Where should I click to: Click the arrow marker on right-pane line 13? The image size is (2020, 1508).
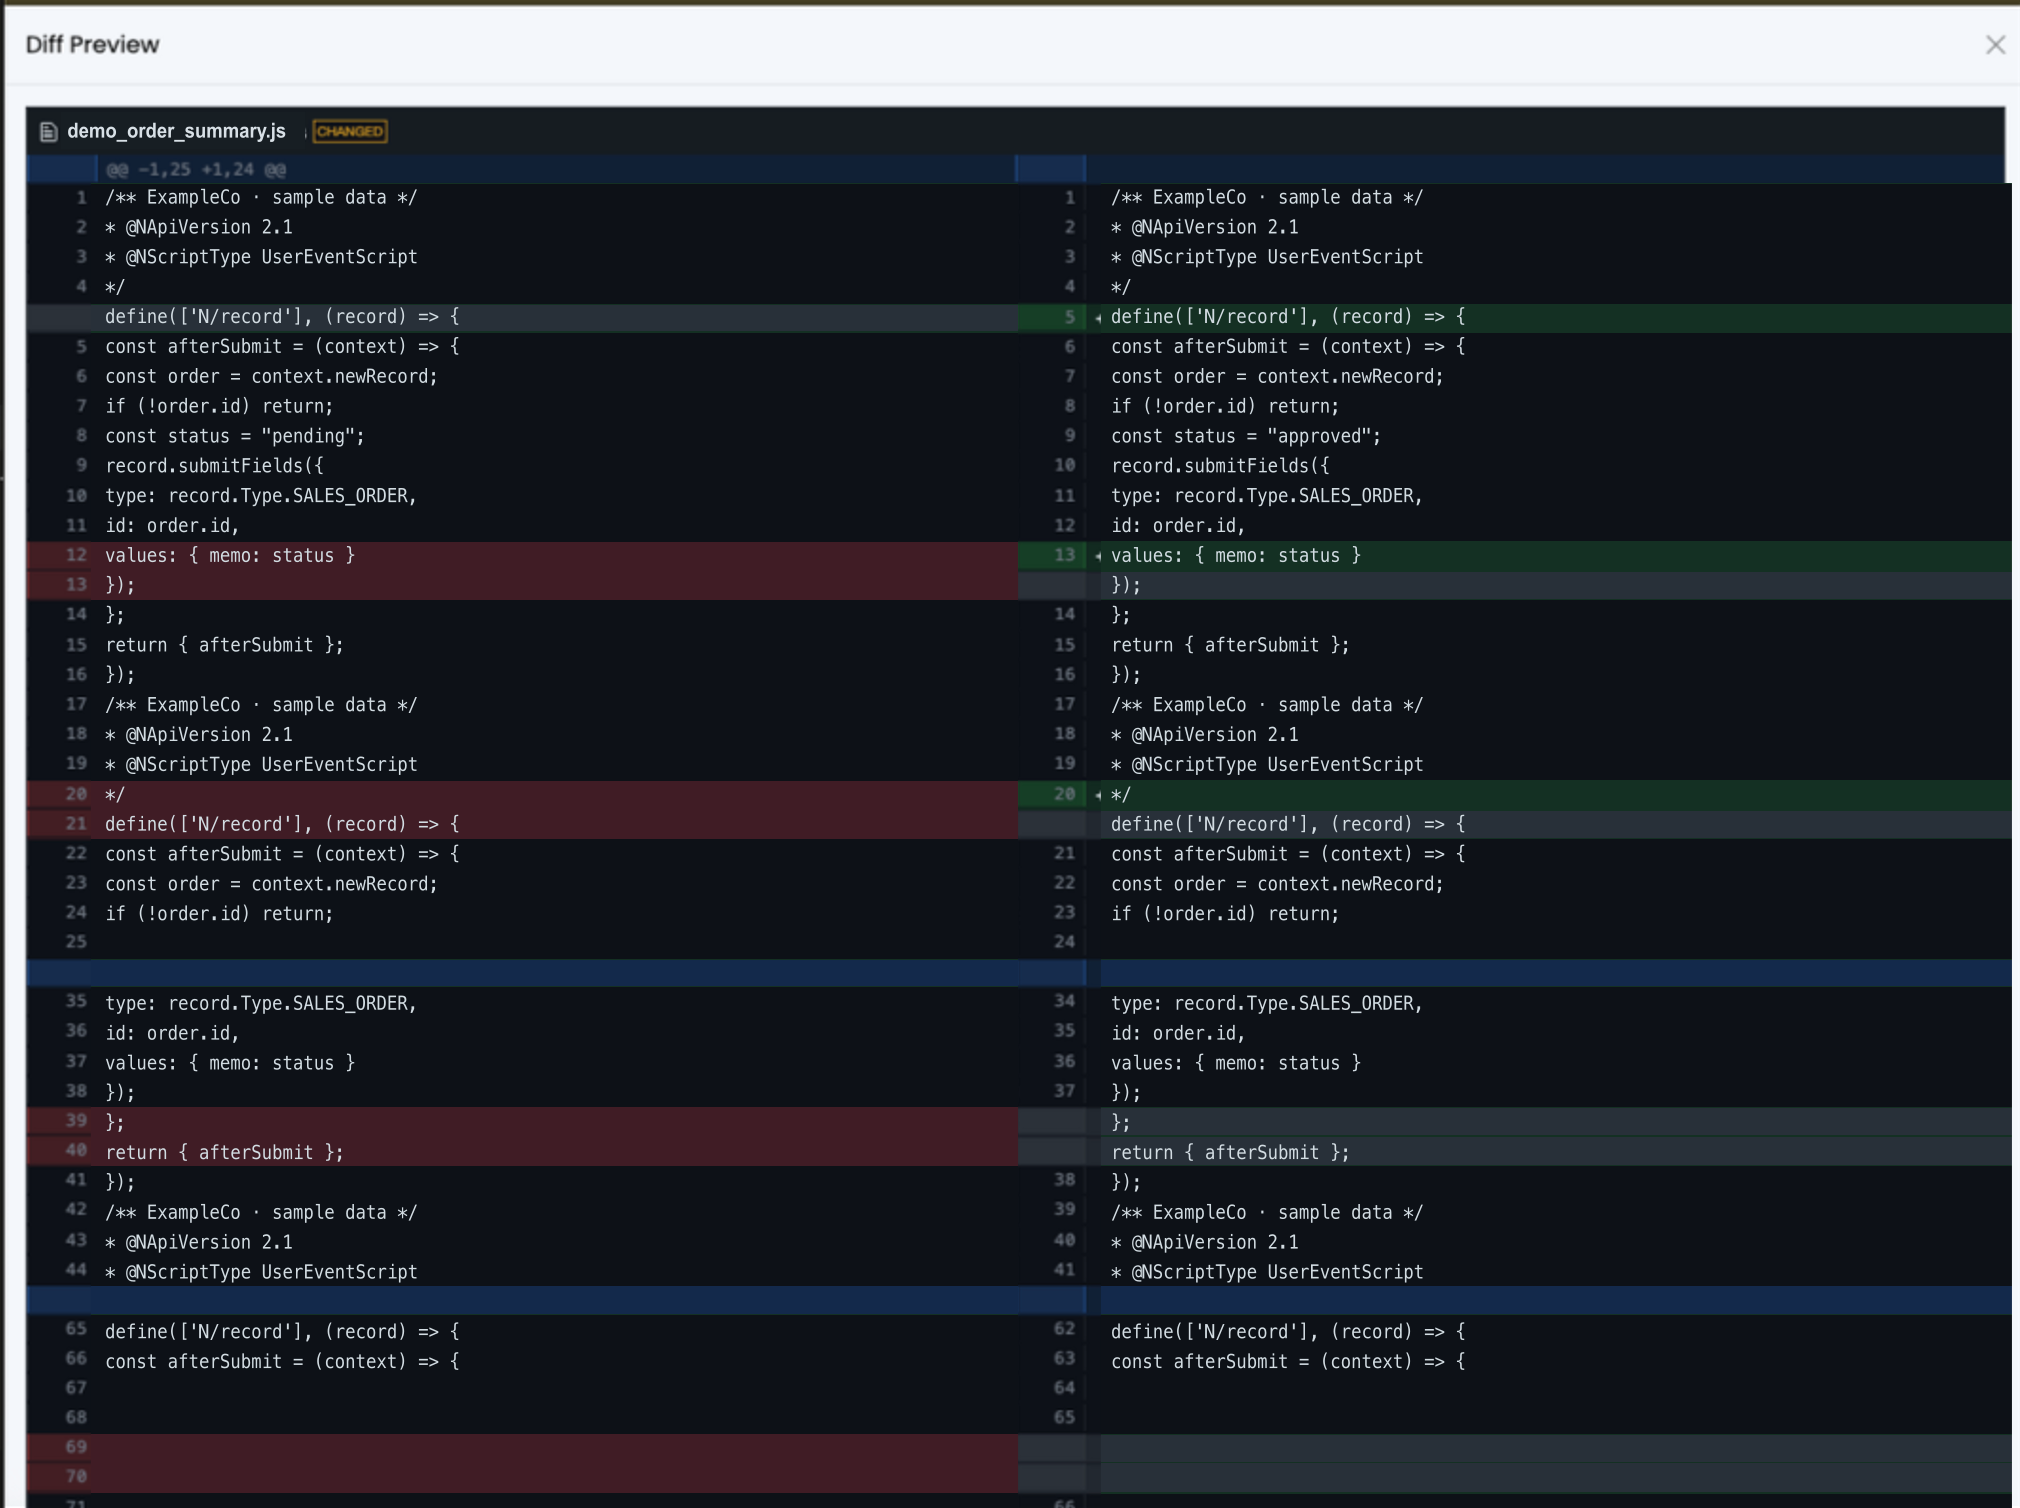pyautogui.click(x=1098, y=556)
